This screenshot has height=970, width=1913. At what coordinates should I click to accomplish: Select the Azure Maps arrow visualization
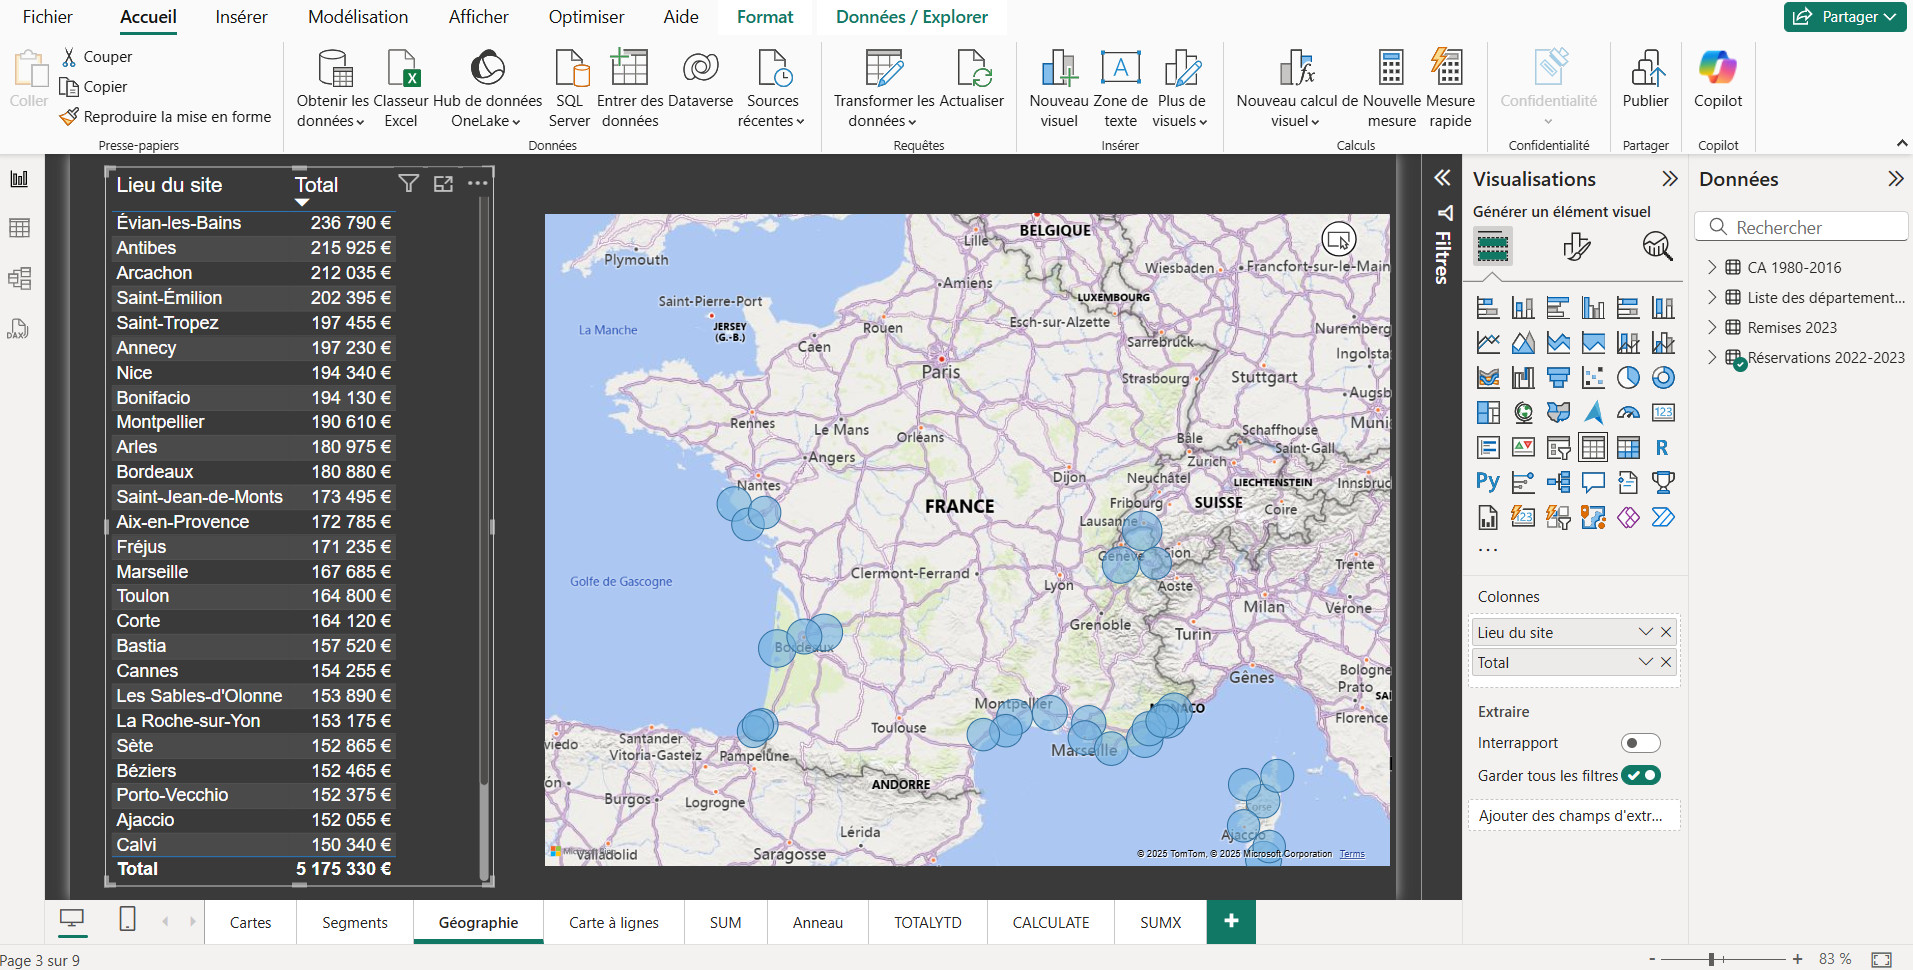(x=1593, y=413)
